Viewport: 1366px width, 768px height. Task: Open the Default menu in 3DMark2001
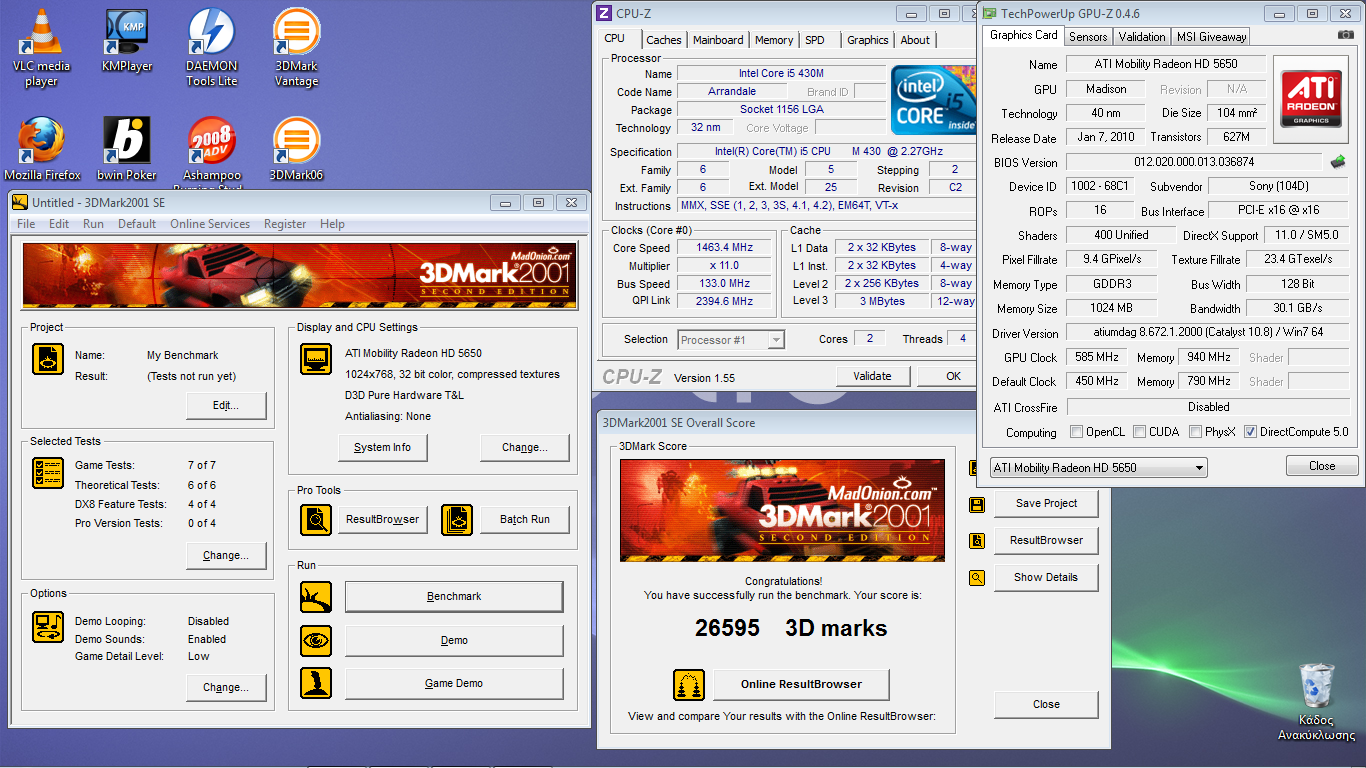[137, 224]
